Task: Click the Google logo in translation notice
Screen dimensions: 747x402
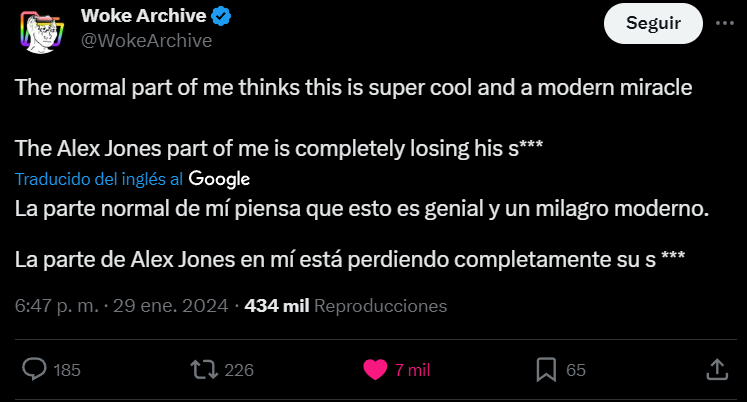Action: tap(219, 179)
